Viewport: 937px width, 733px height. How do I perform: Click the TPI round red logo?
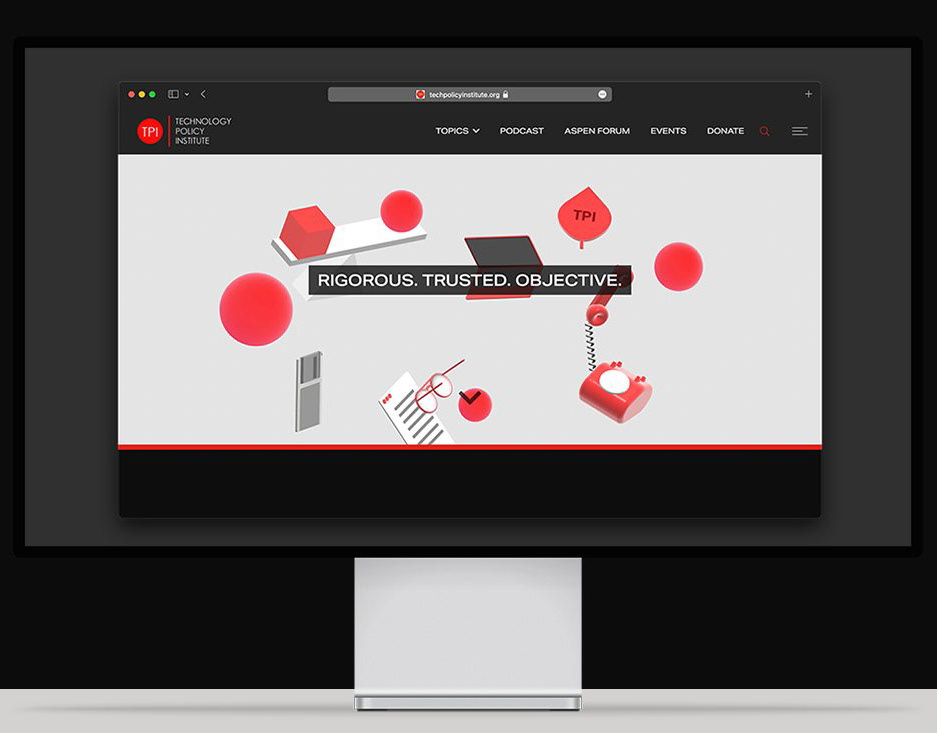(149, 131)
